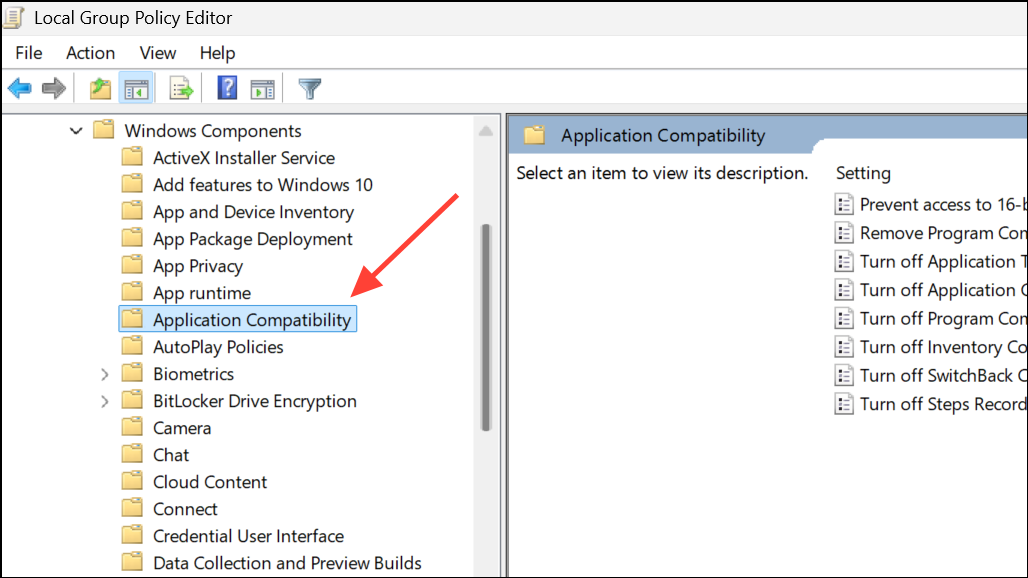This screenshot has width=1028, height=578.
Task: Expand the Biometrics tree node
Action: (x=105, y=373)
